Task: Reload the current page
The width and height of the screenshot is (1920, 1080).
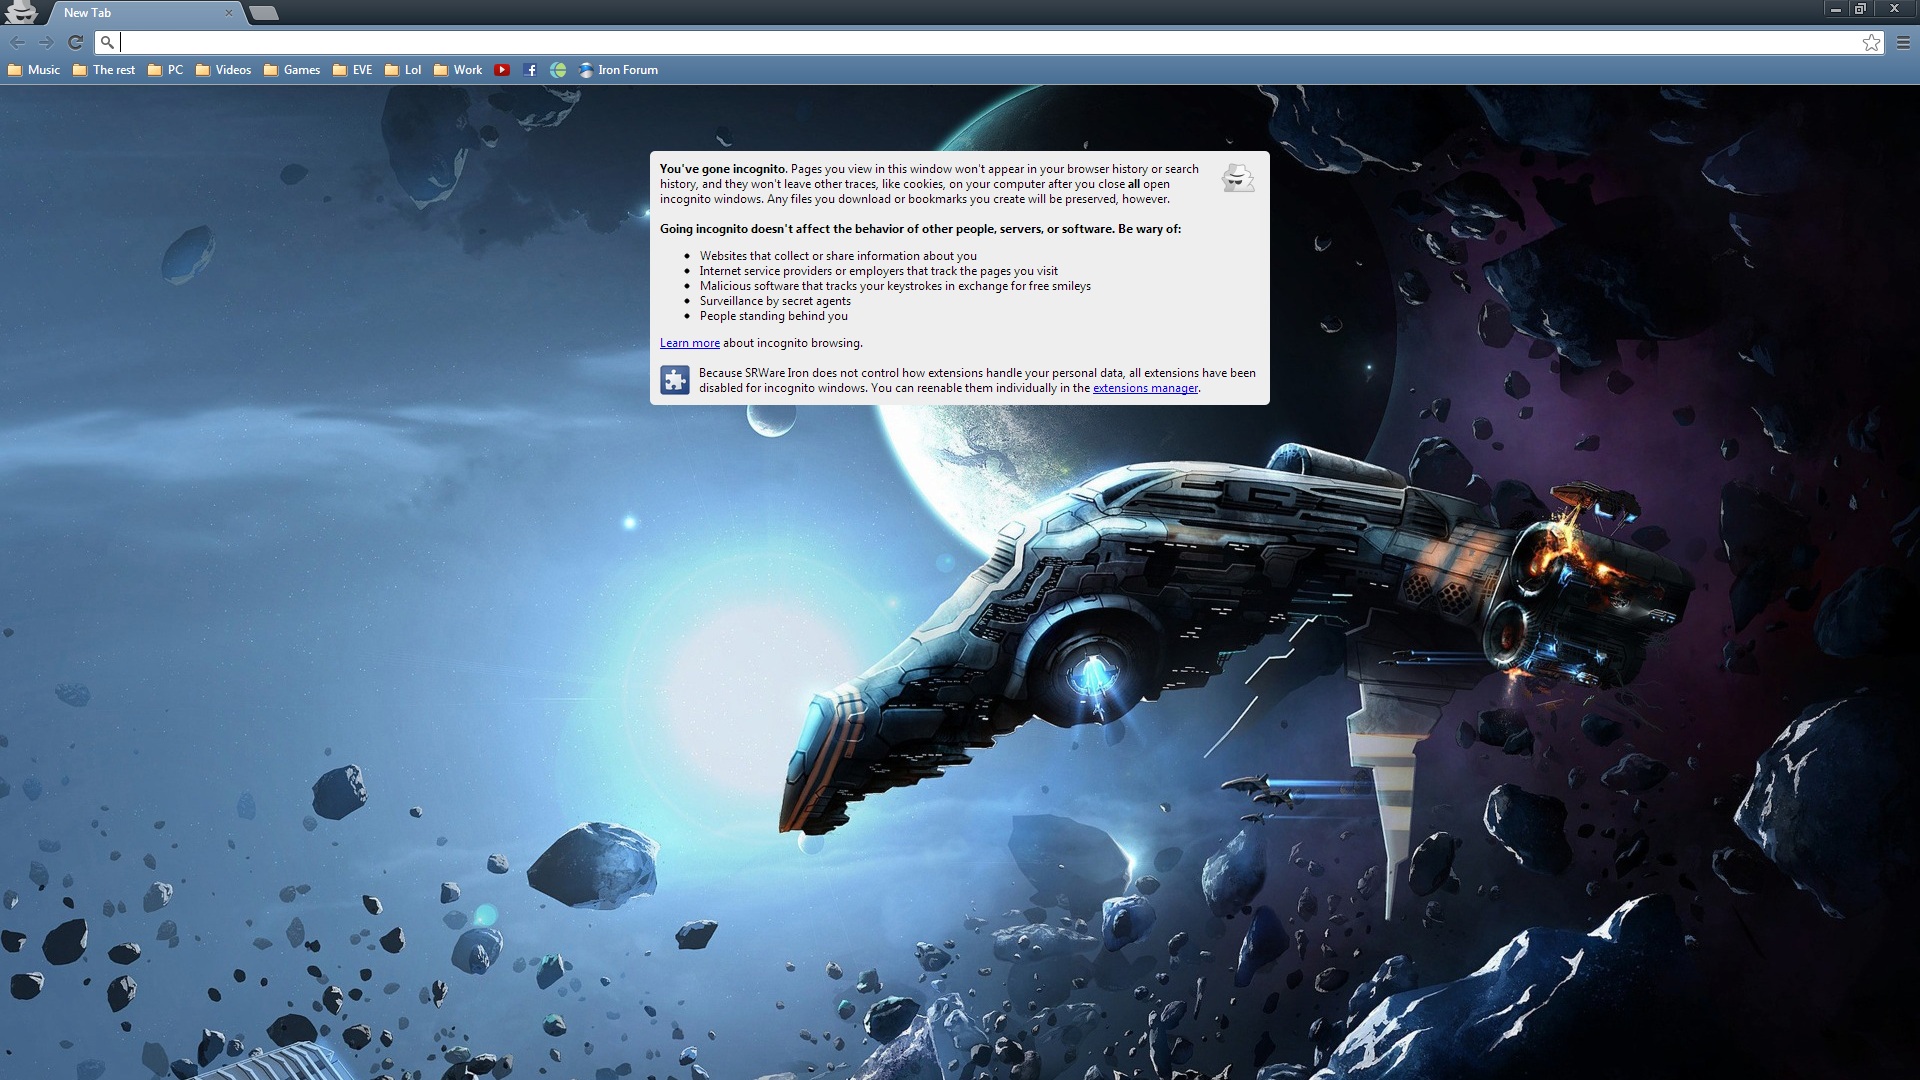Action: pos(75,42)
